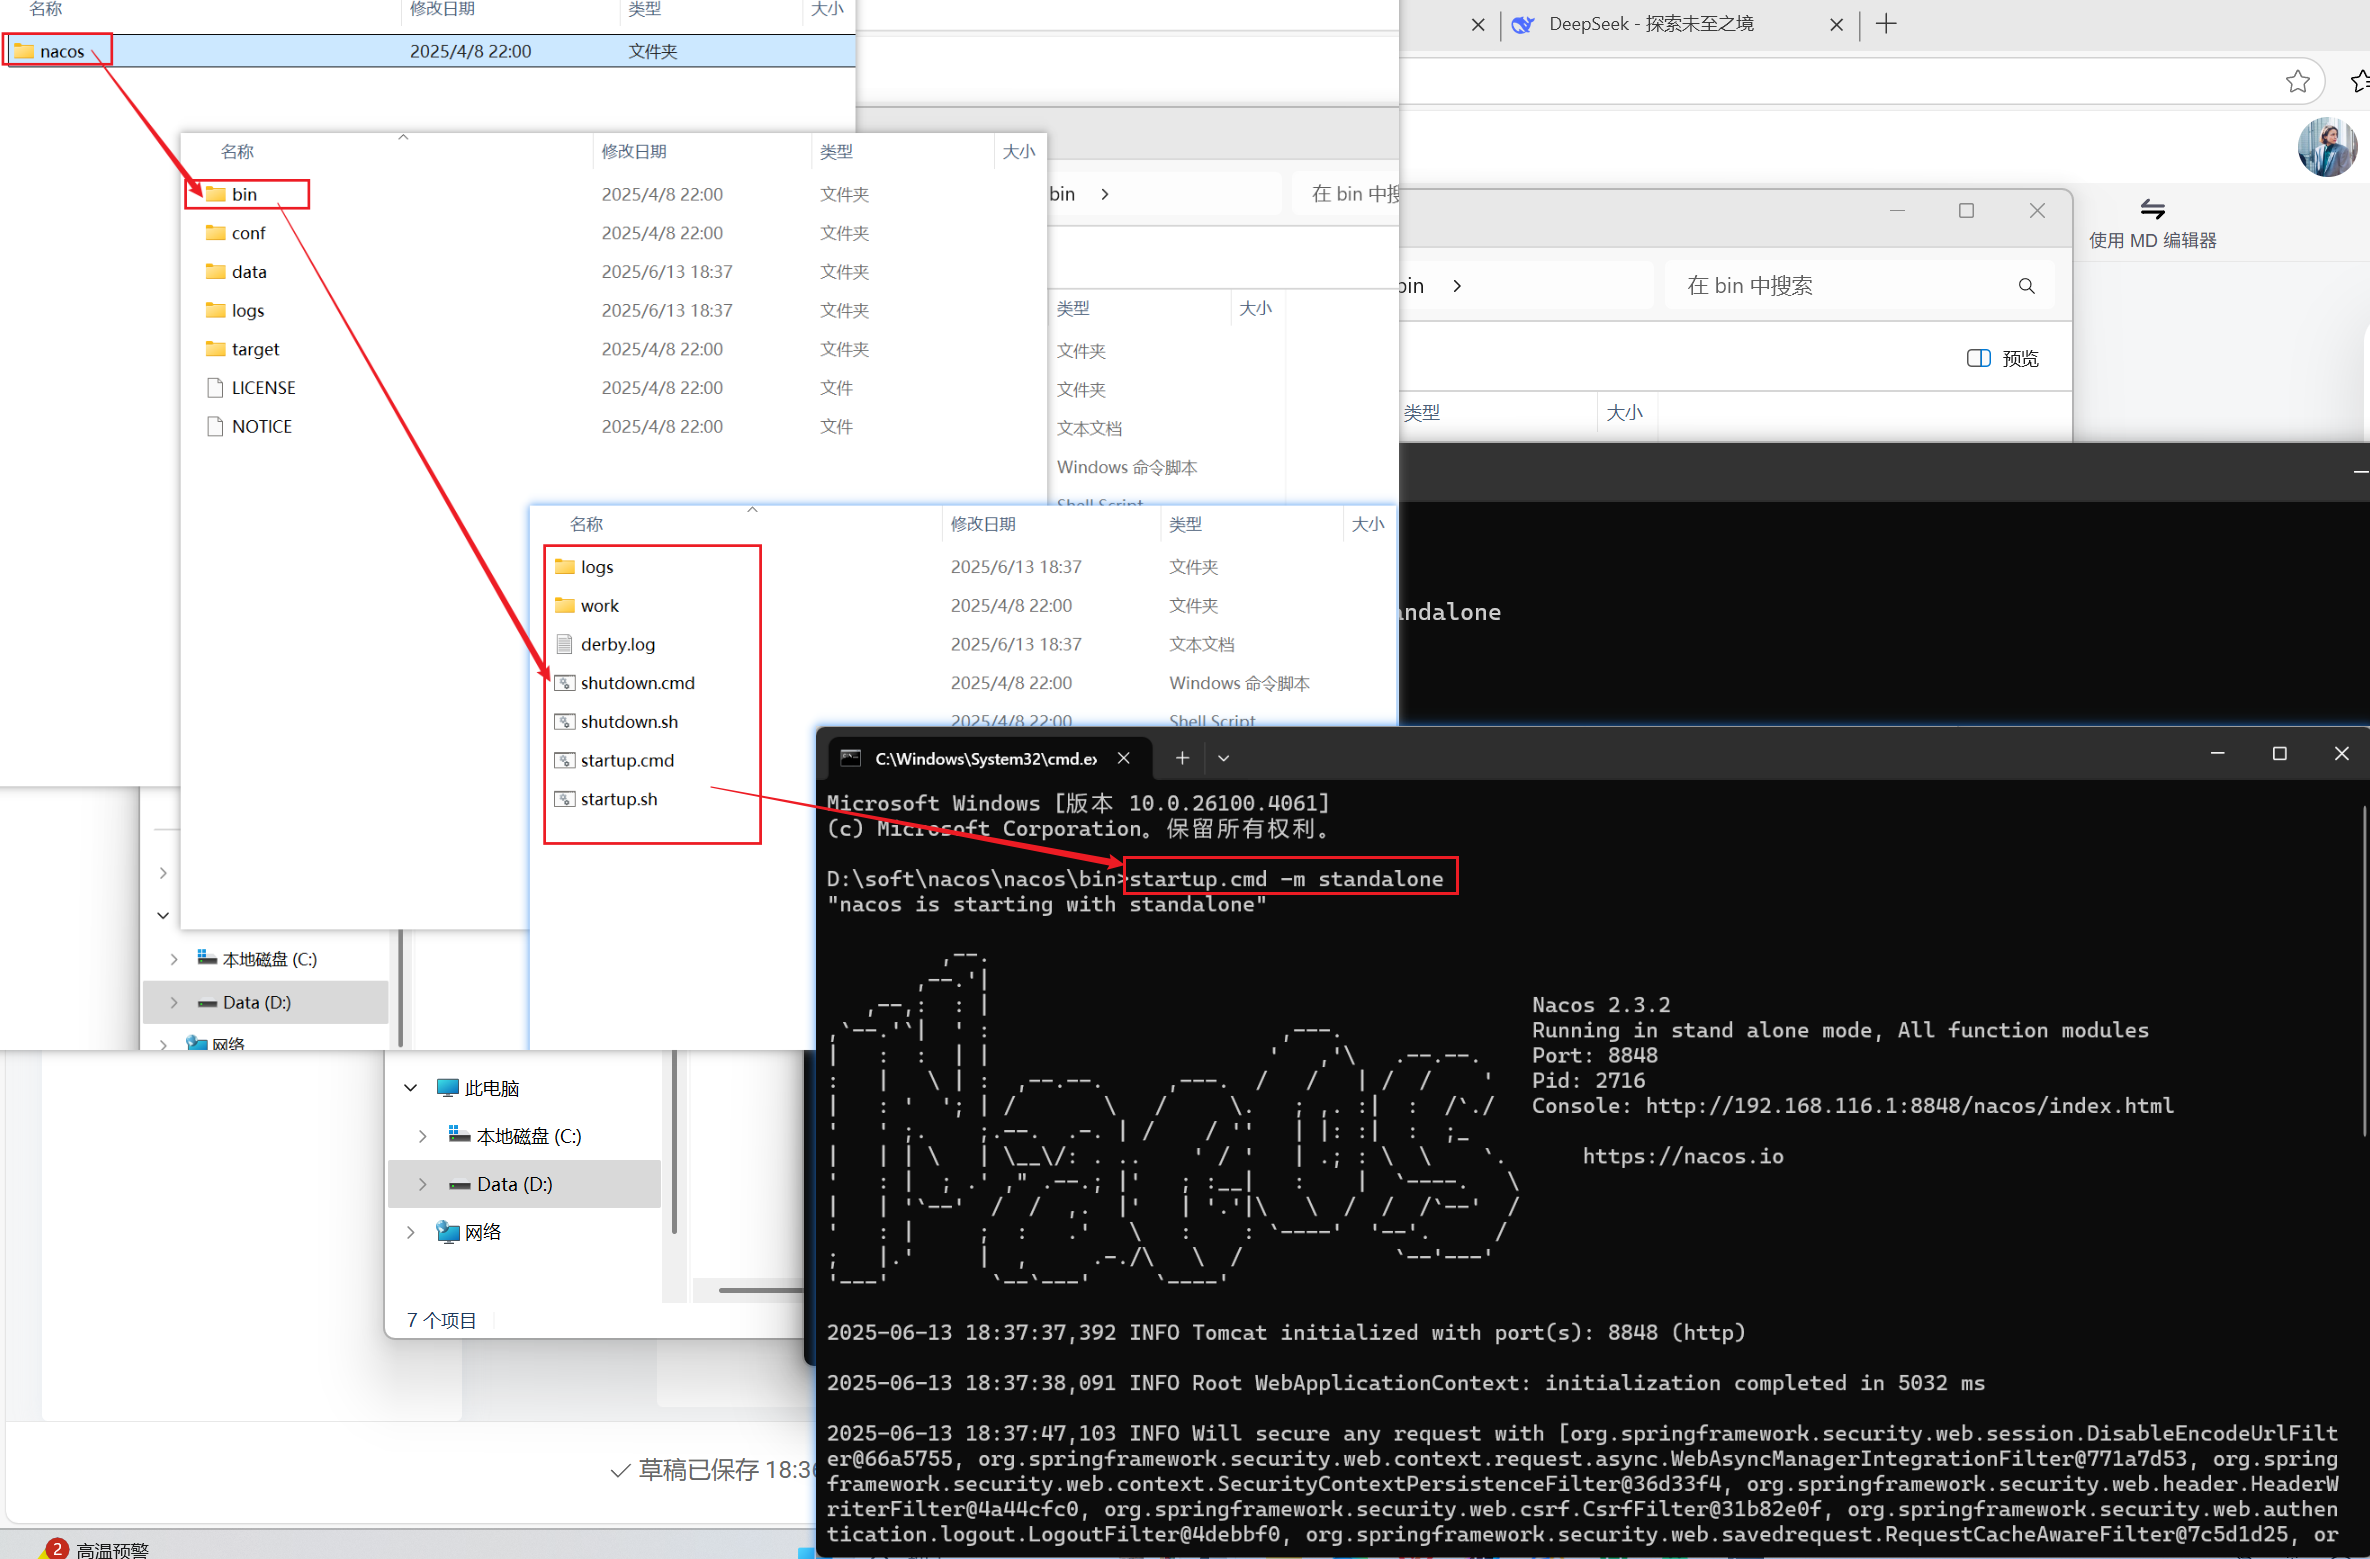Image resolution: width=2370 pixels, height=1559 pixels.
Task: Click the terminal vertical scrollbar
Action: tap(2363, 970)
